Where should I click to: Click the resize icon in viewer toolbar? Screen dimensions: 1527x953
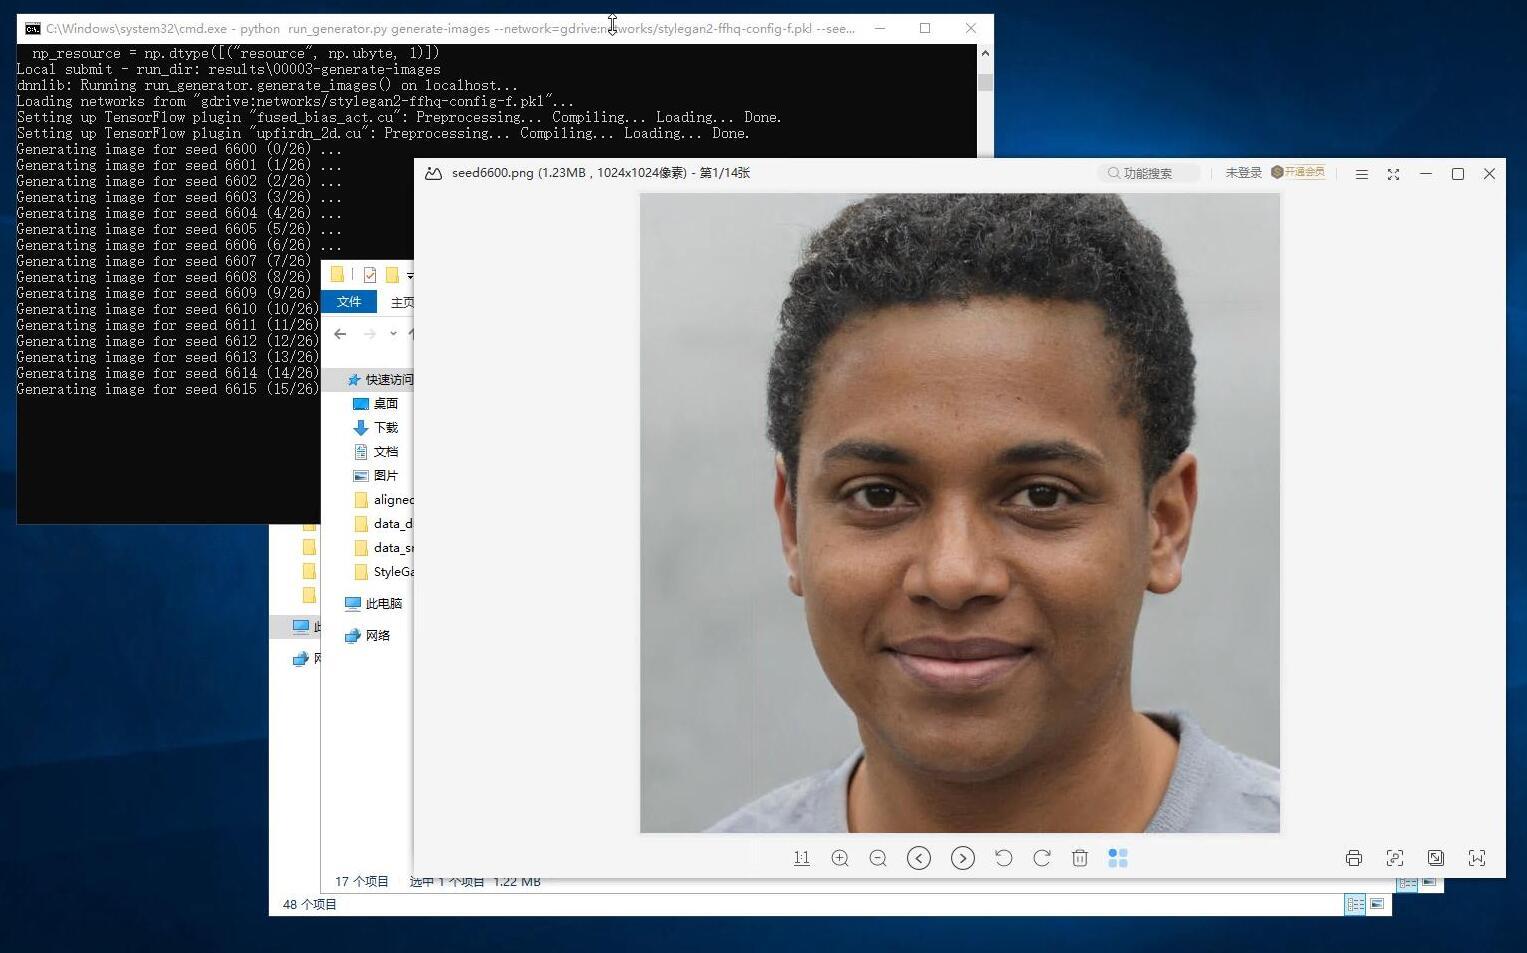[x=1436, y=858]
